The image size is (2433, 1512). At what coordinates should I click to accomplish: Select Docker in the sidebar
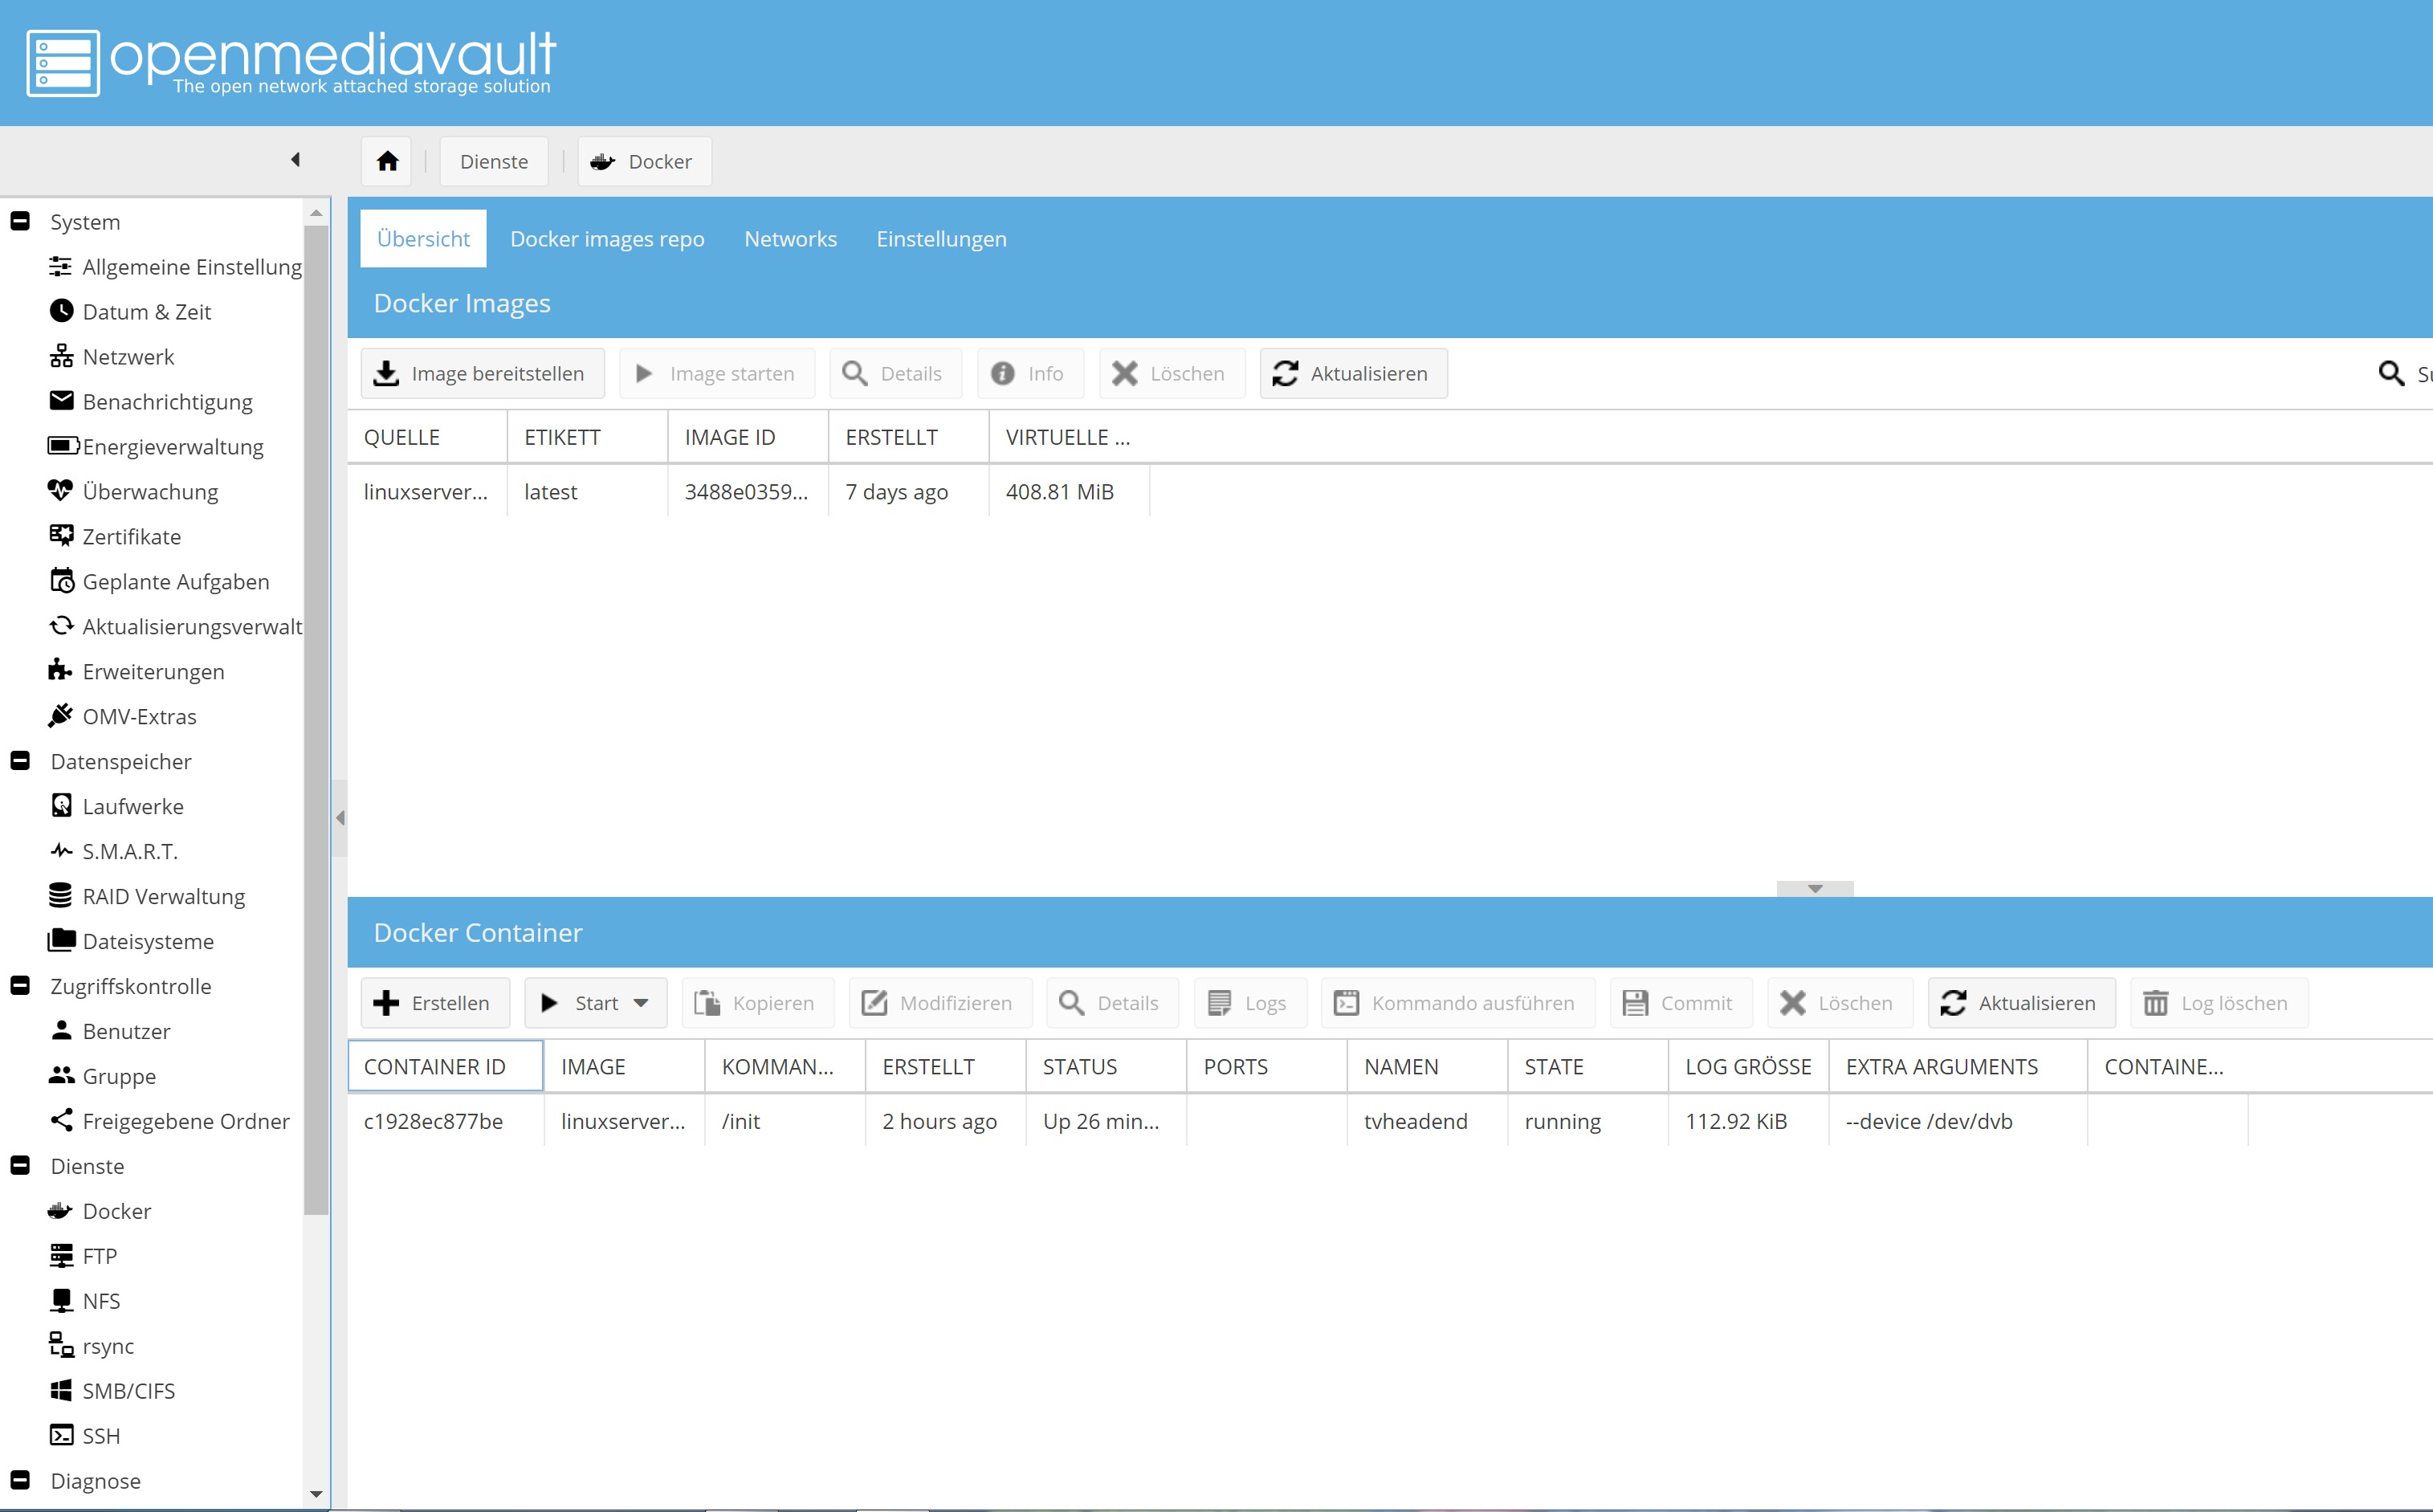99,1212
